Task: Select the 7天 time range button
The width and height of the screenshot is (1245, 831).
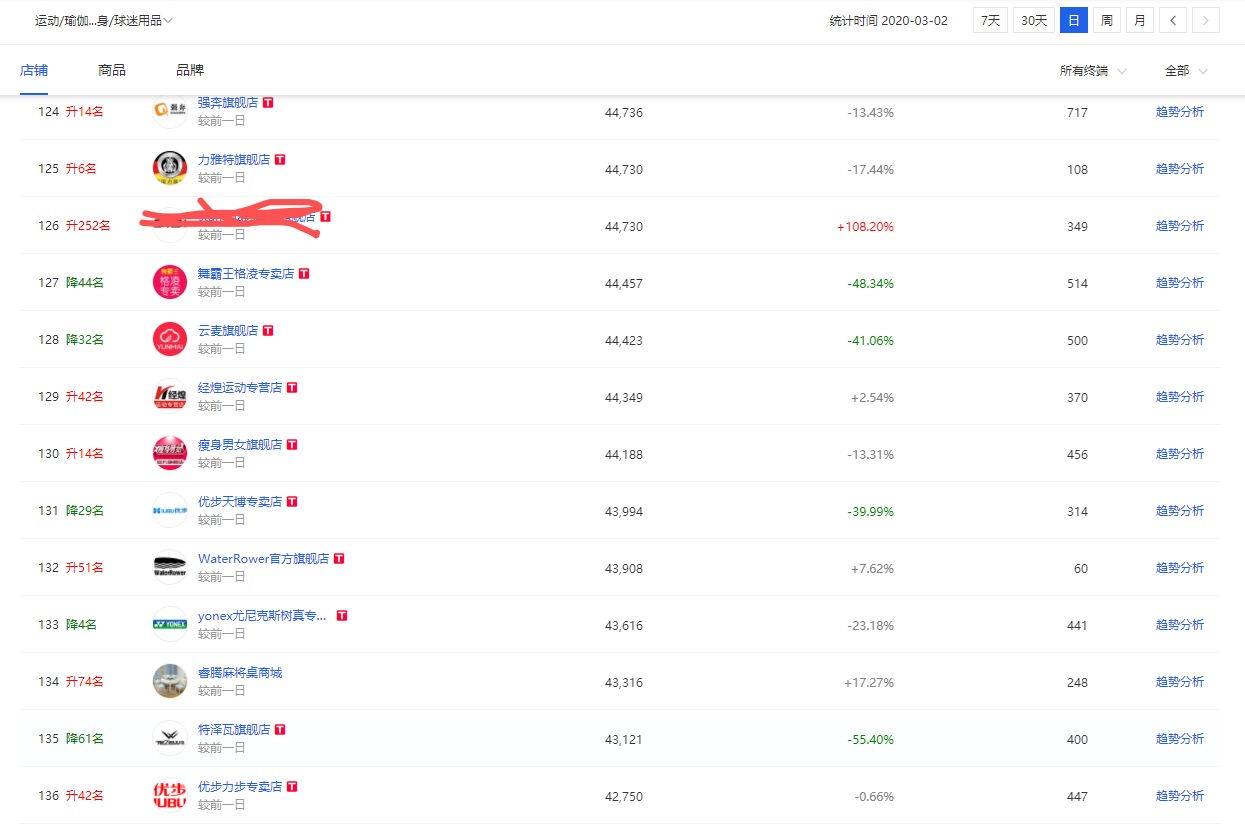Action: pyautogui.click(x=990, y=20)
